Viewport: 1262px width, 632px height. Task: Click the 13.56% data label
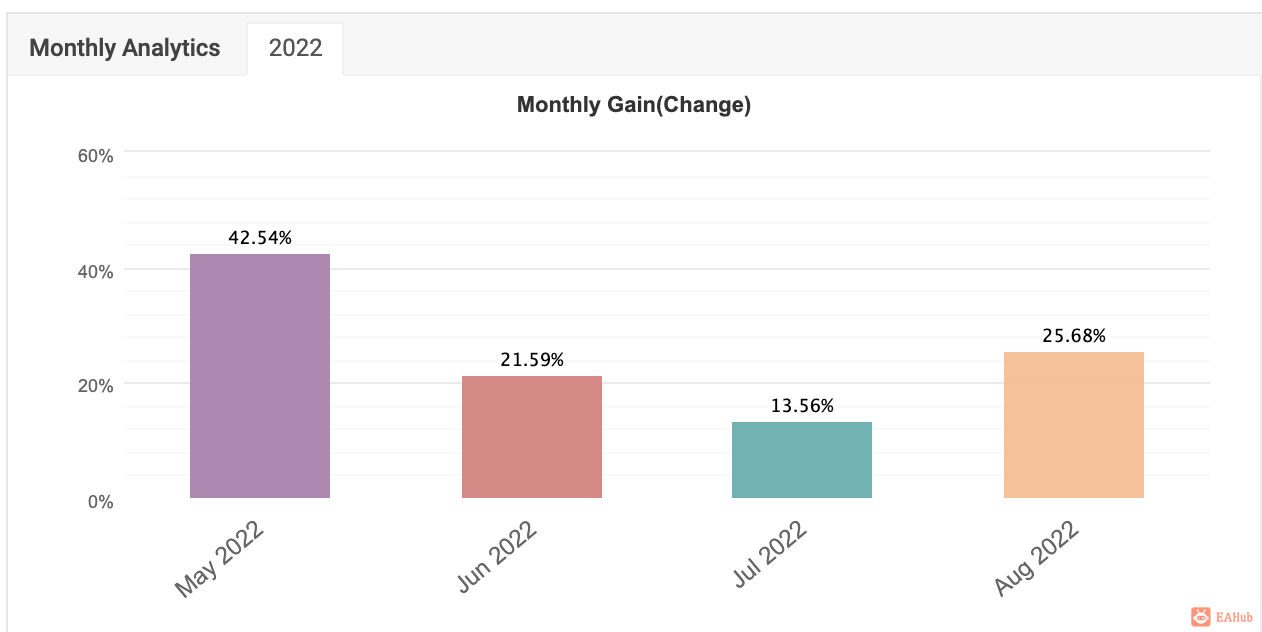click(x=802, y=406)
